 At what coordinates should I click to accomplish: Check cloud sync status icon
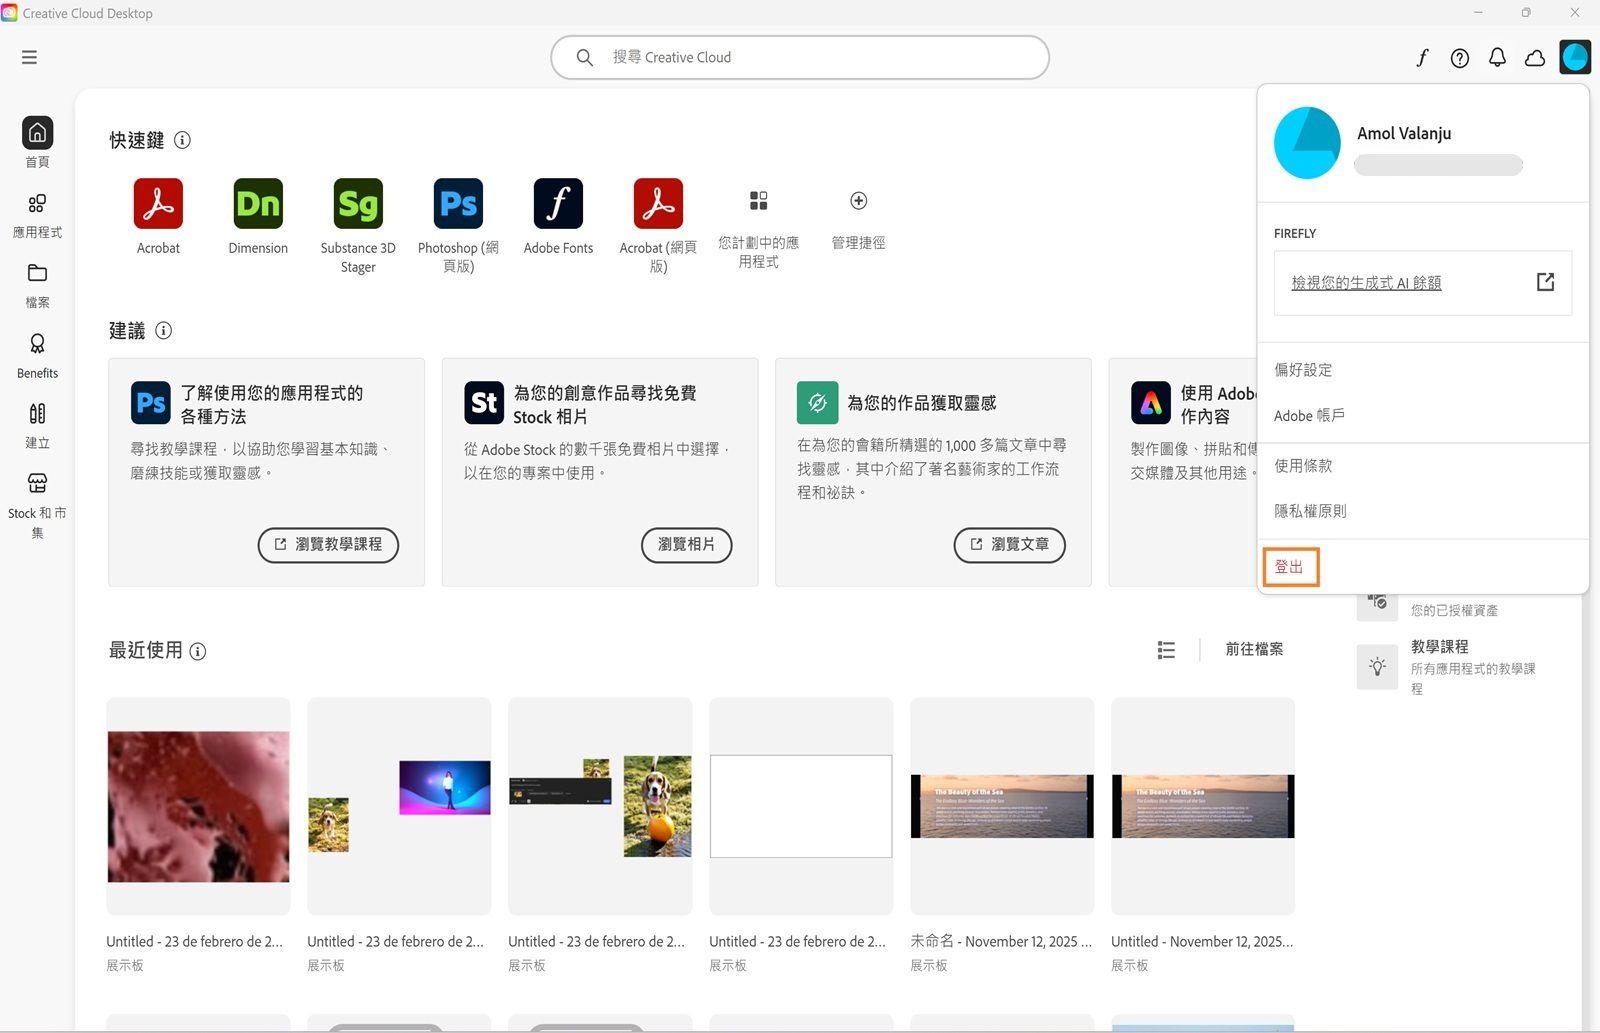[1535, 58]
